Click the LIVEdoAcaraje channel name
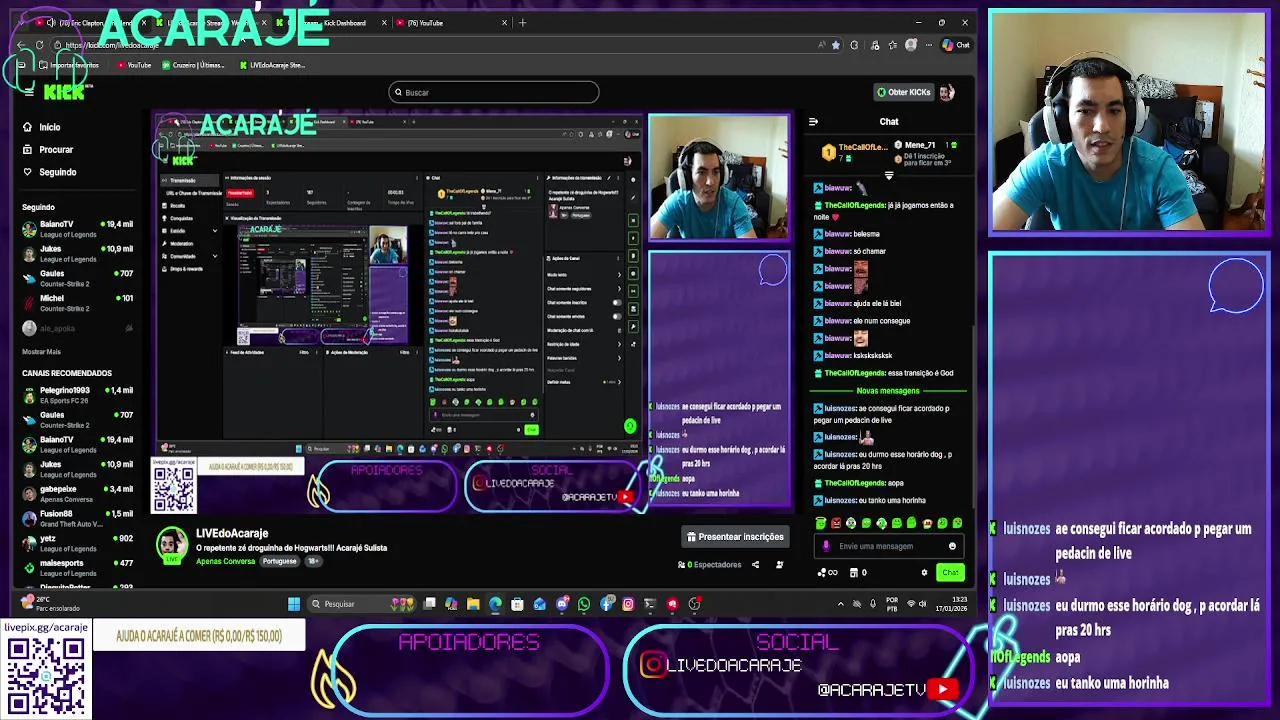The width and height of the screenshot is (1280, 720). (232, 534)
